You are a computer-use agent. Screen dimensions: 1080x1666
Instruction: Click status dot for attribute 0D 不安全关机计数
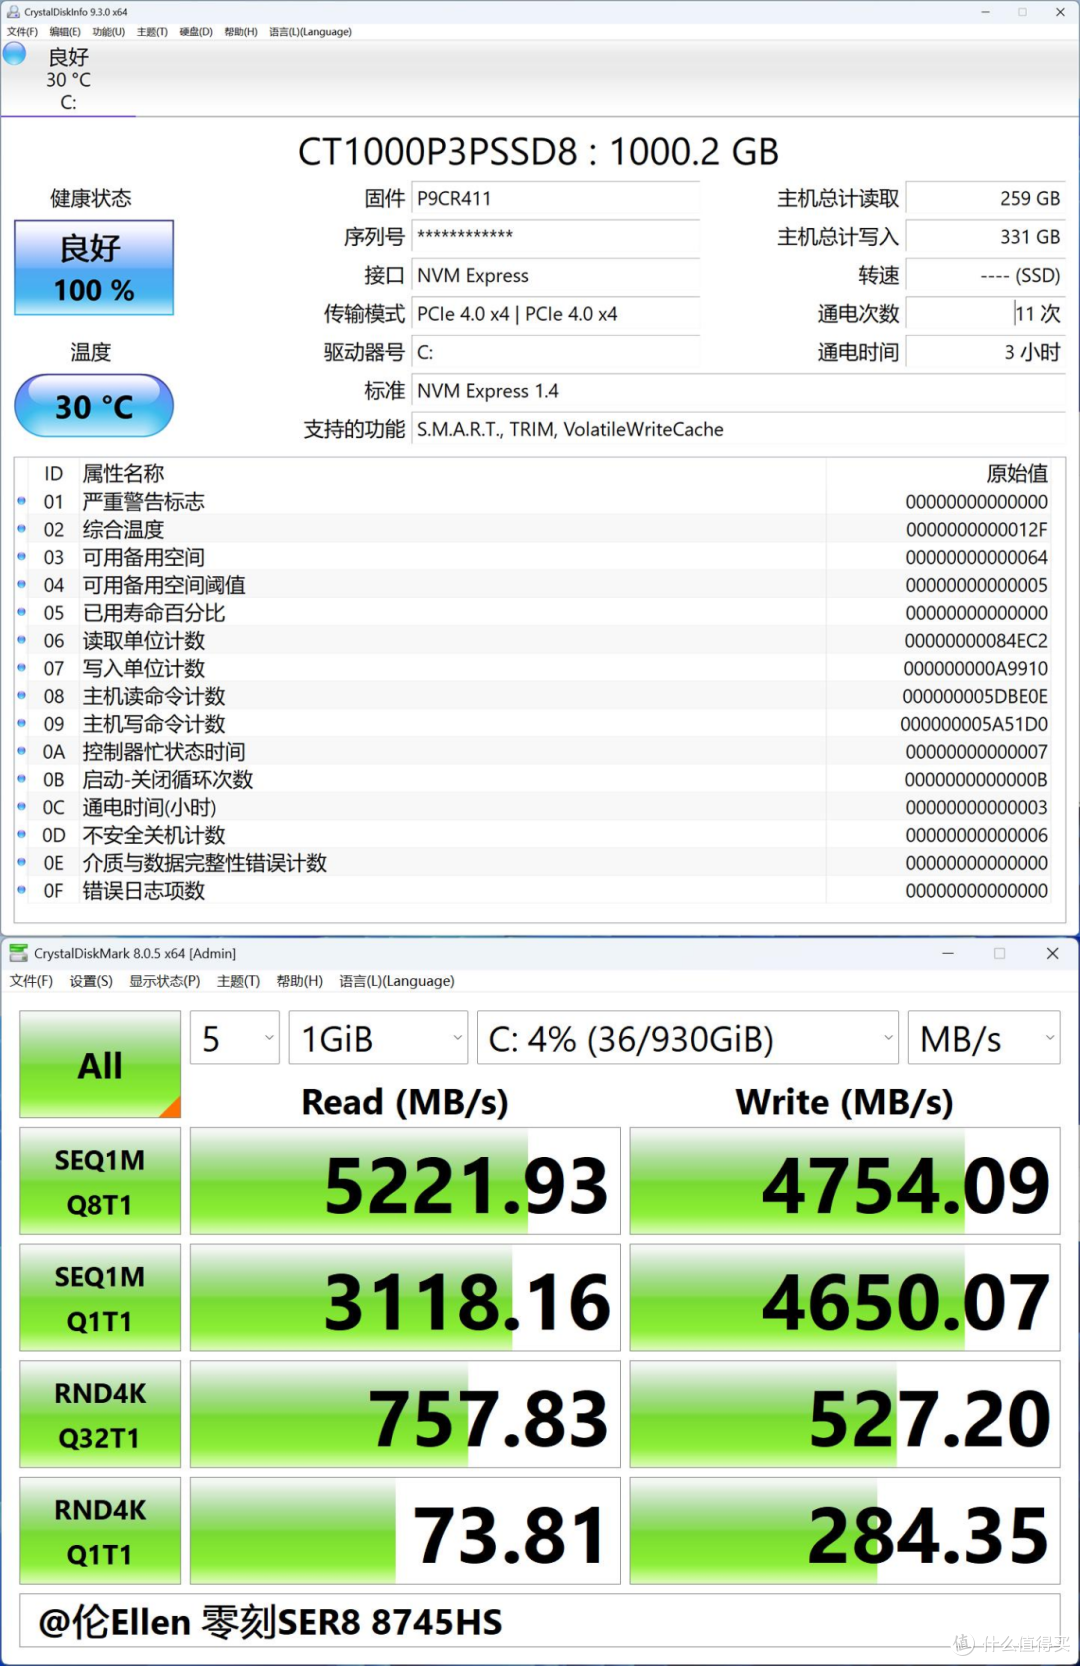coord(22,834)
